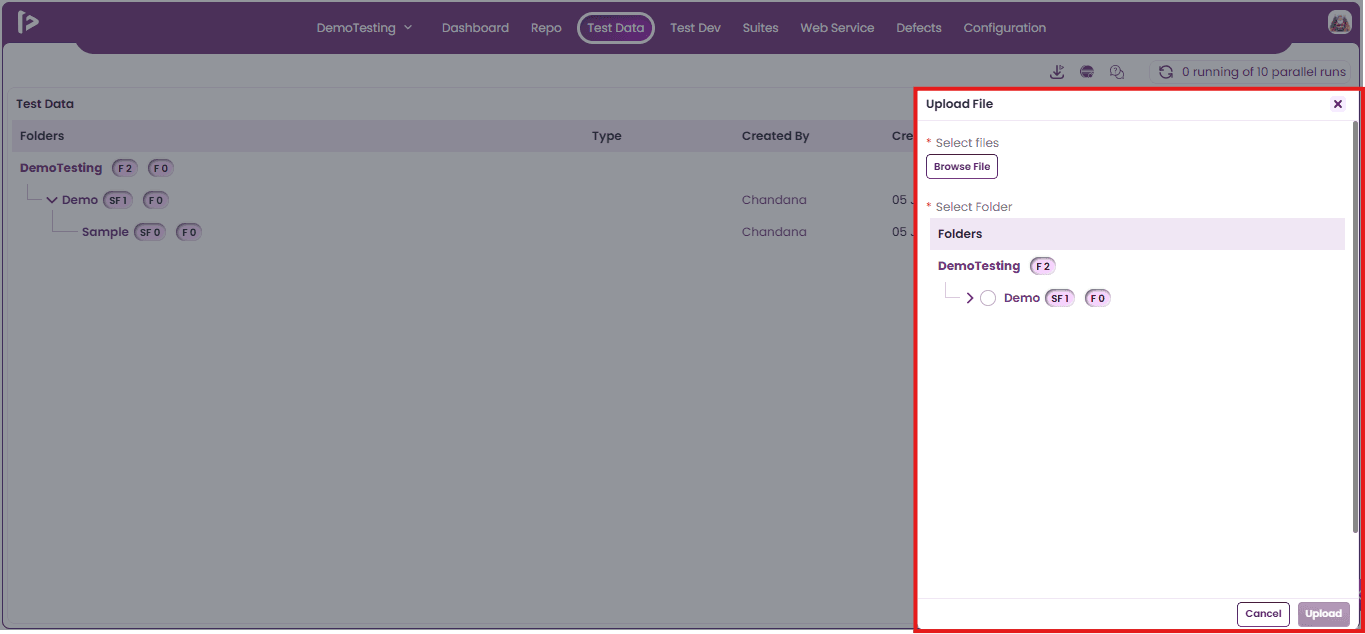Click the DemoTesting root in Test Data tree
Image resolution: width=1365 pixels, height=634 pixels.
pyautogui.click(x=61, y=168)
